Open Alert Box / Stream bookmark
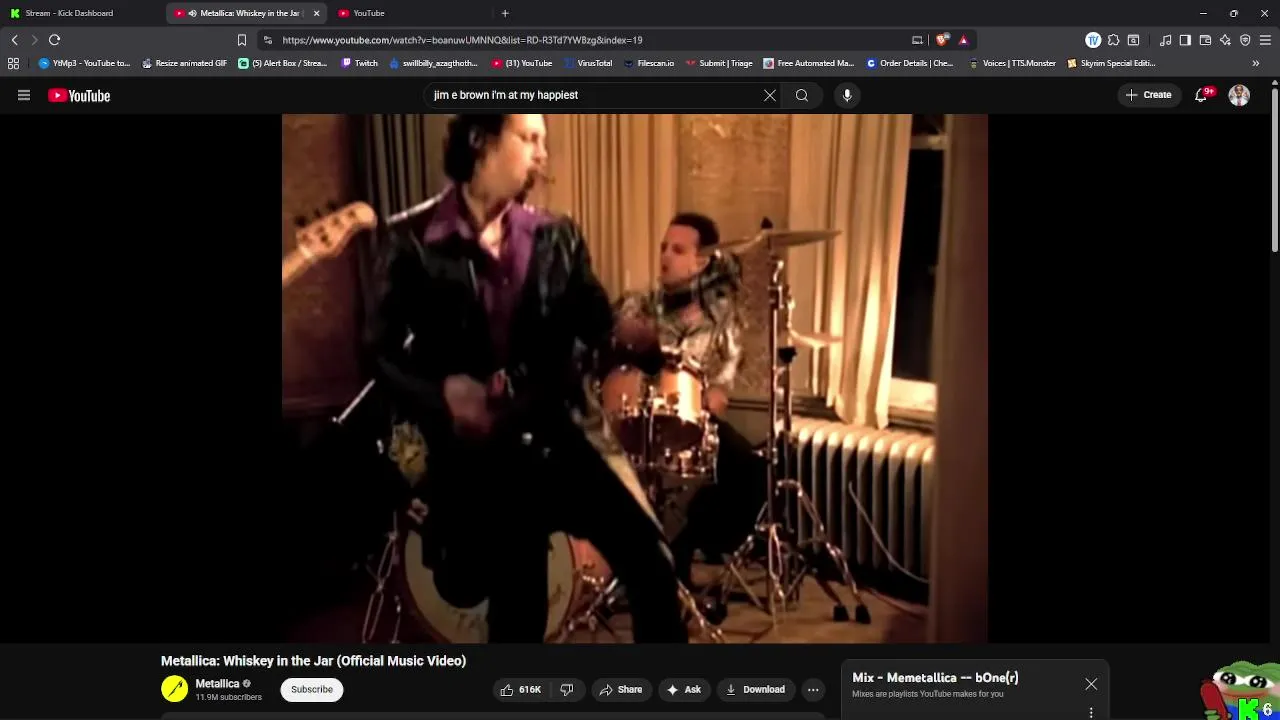The image size is (1280, 720). (x=283, y=63)
